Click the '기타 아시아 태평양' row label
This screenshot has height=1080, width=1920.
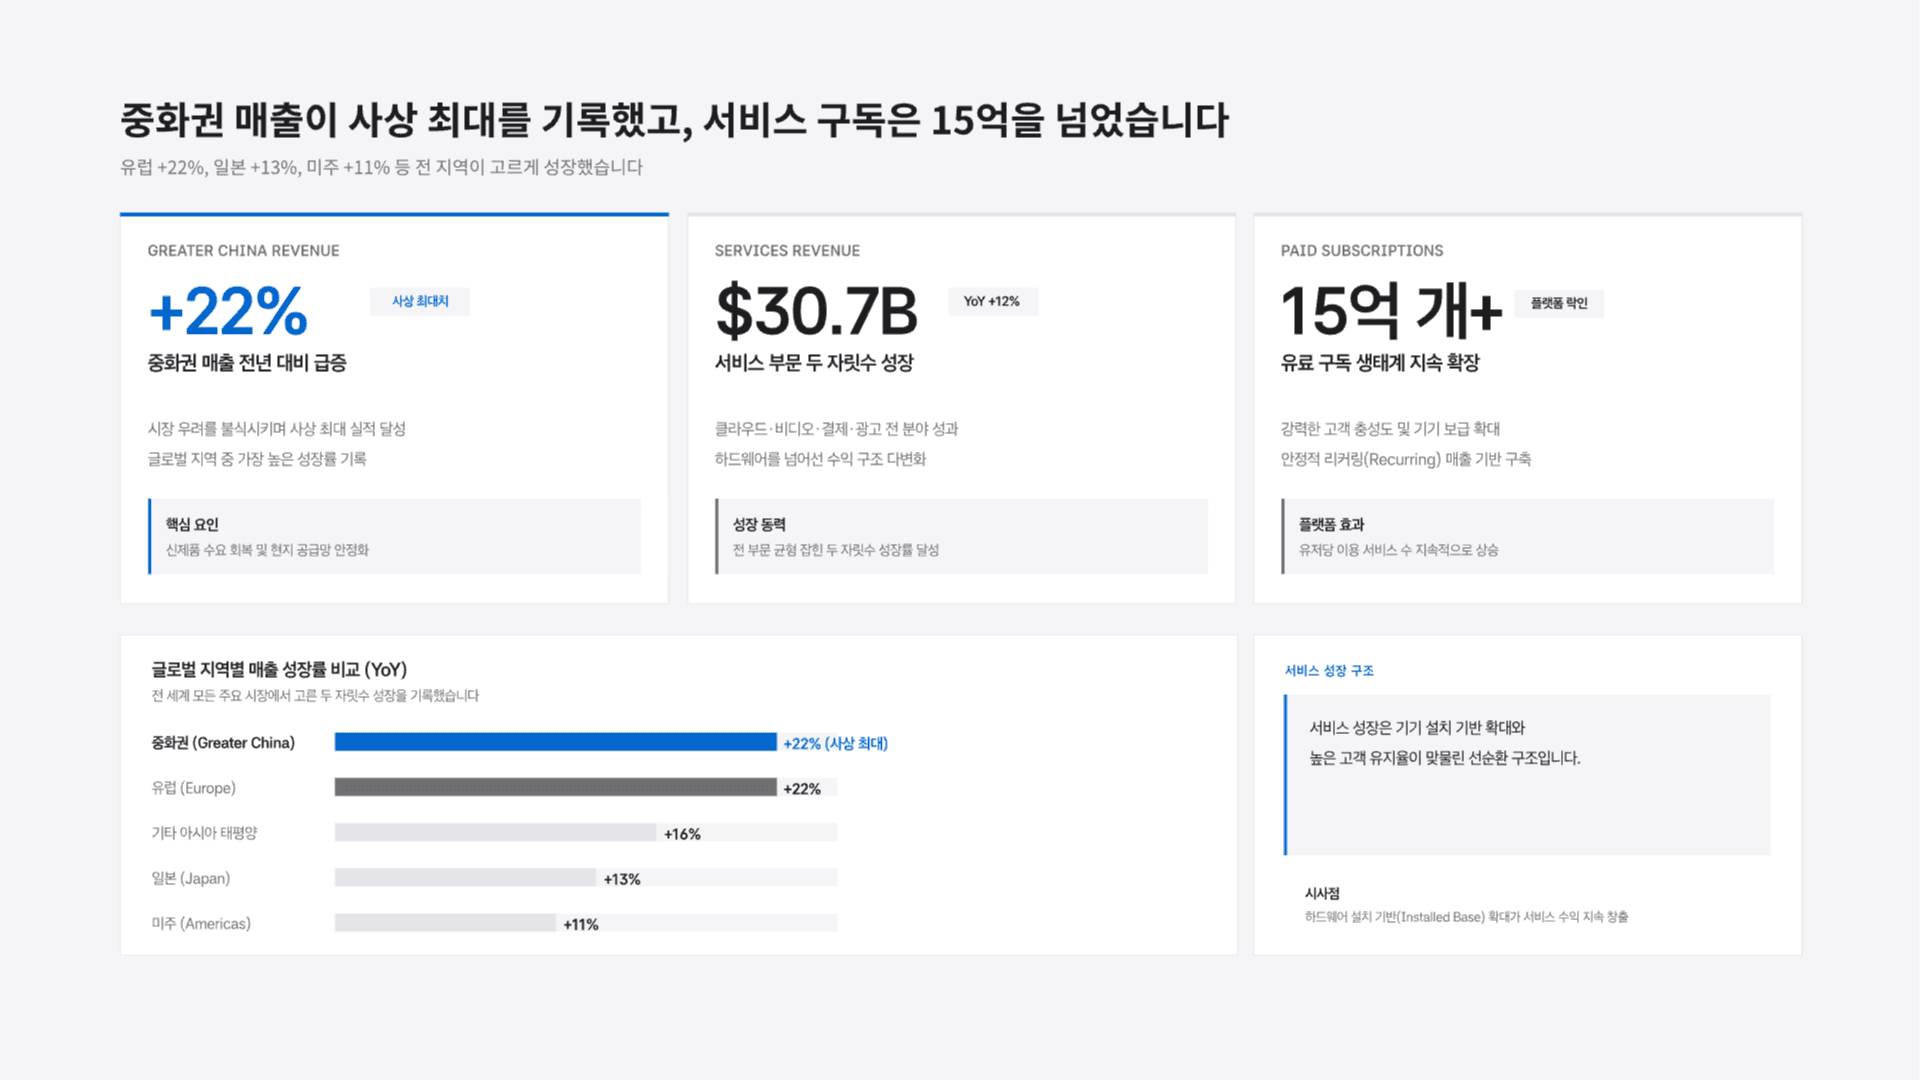tap(204, 833)
